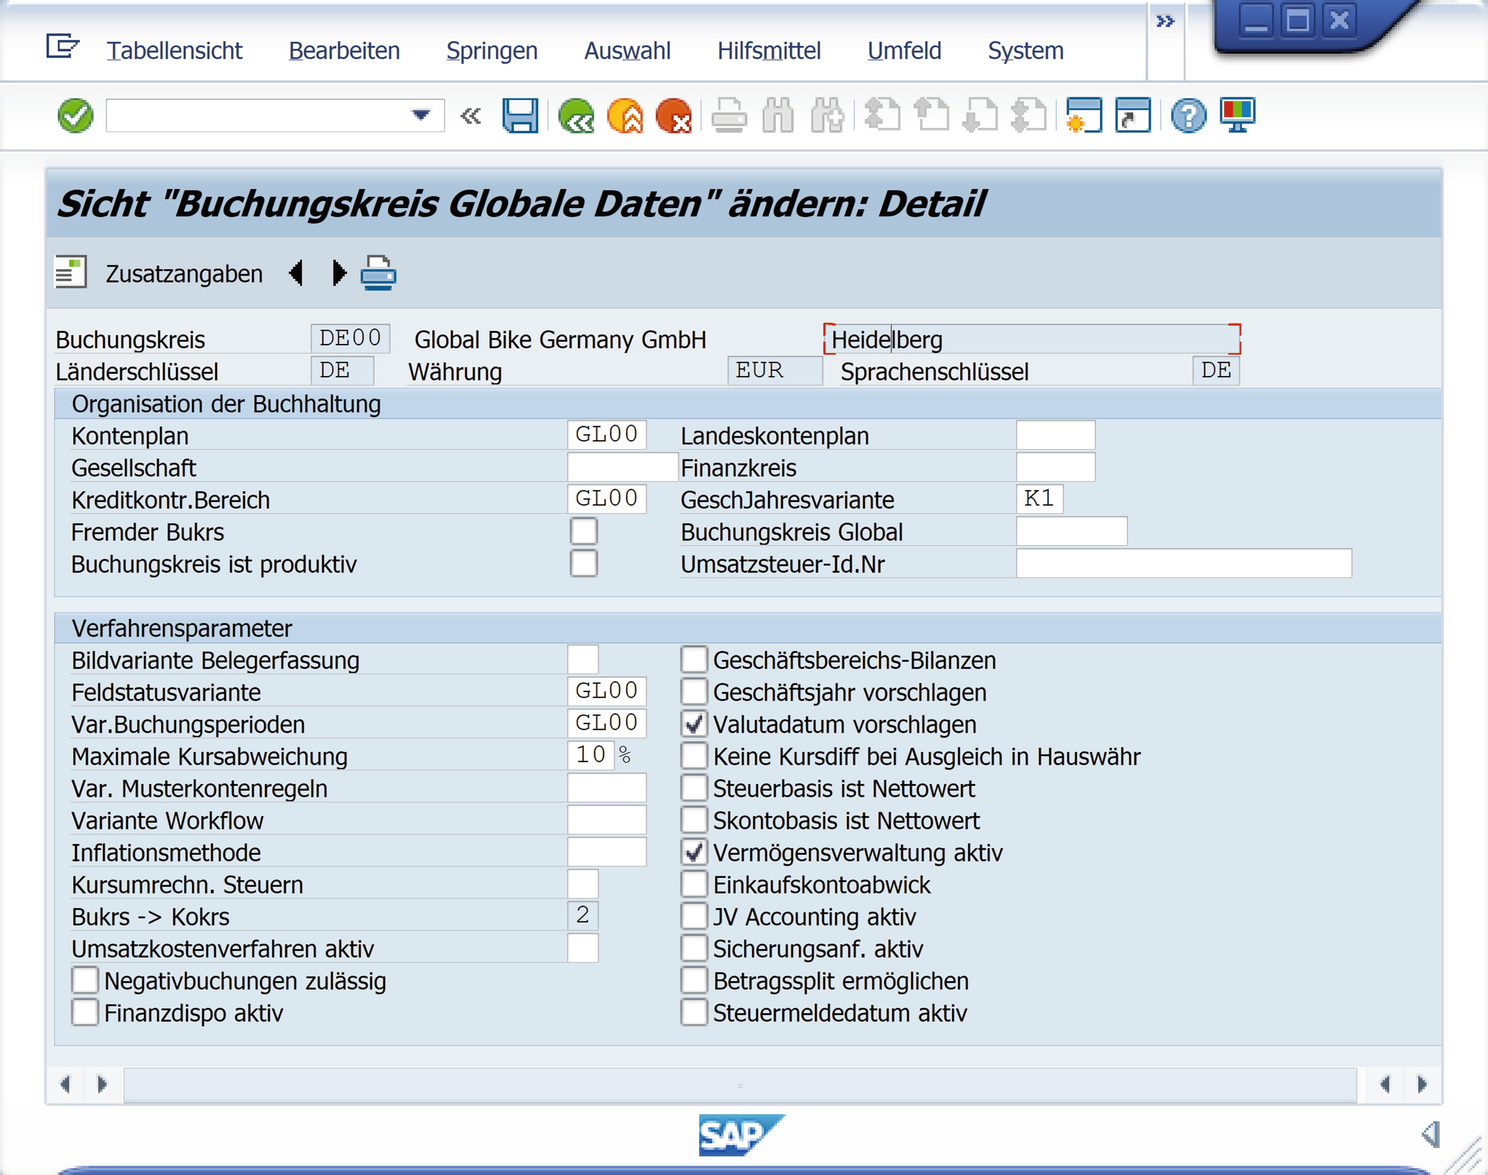Click the session menu icon beside Tabellensicht
The width and height of the screenshot is (1488, 1175).
tap(62, 46)
